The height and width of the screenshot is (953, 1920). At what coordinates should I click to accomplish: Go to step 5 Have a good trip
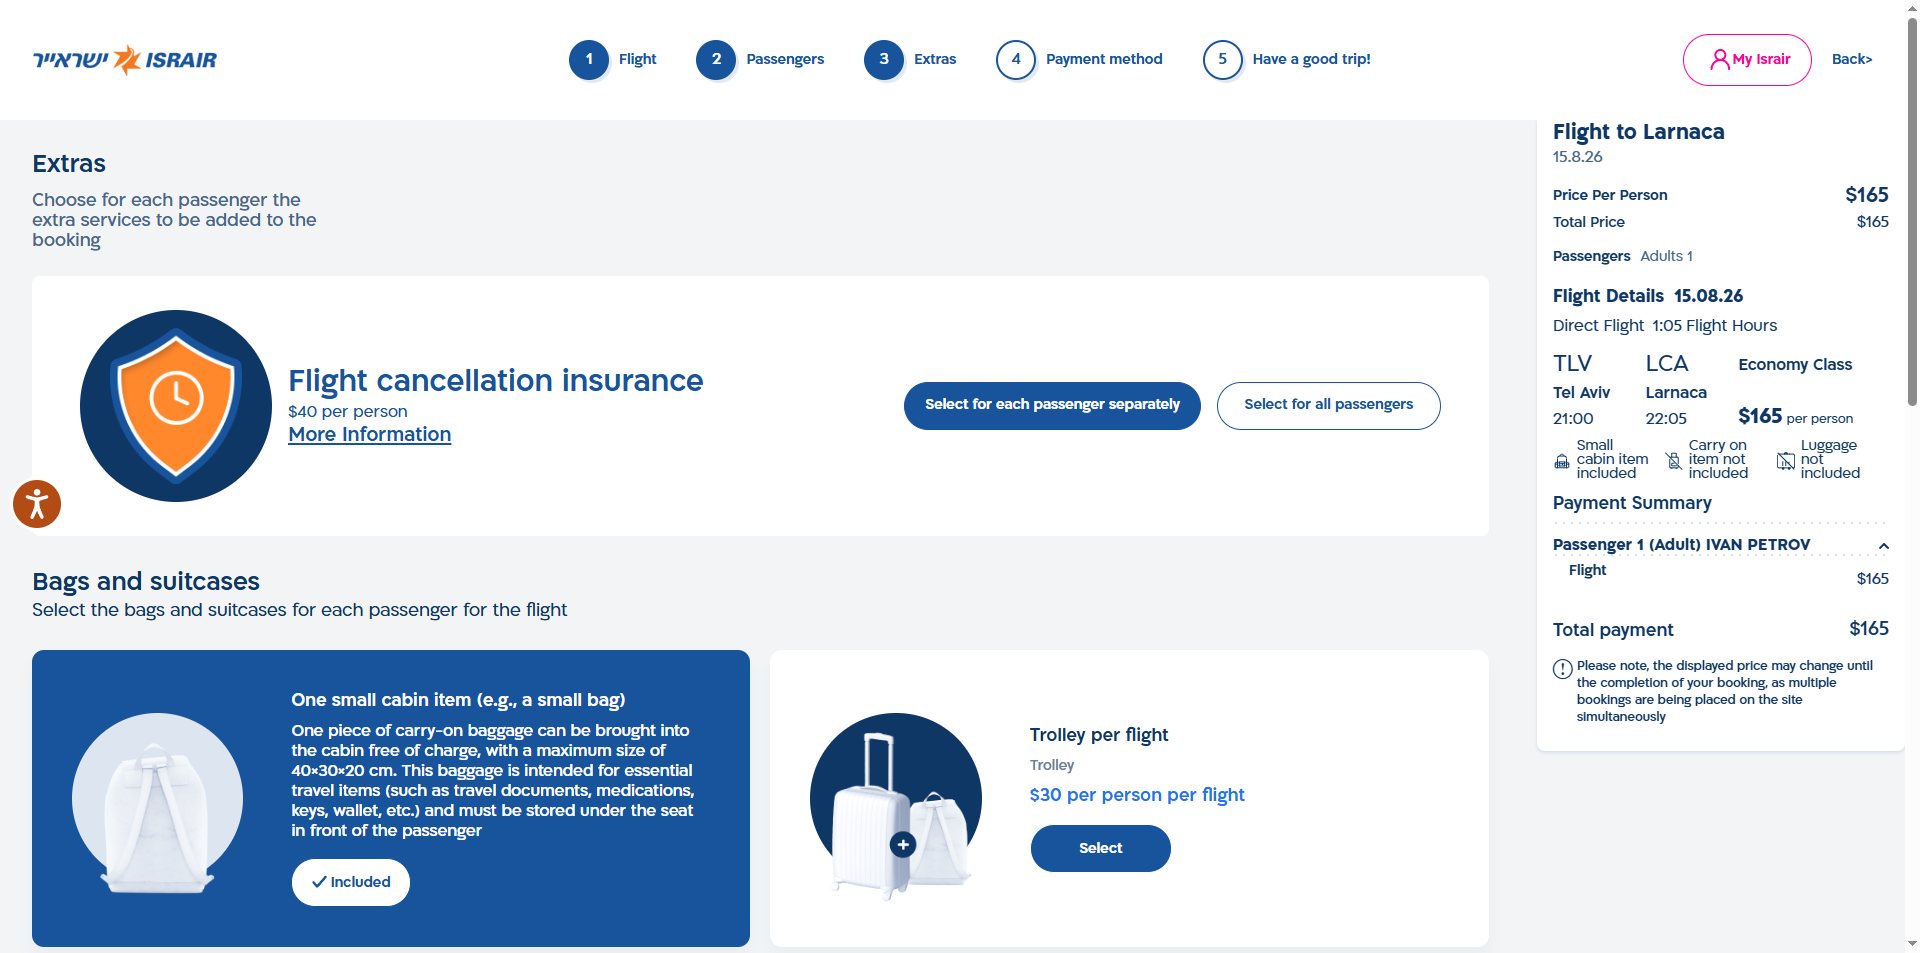(x=1286, y=60)
